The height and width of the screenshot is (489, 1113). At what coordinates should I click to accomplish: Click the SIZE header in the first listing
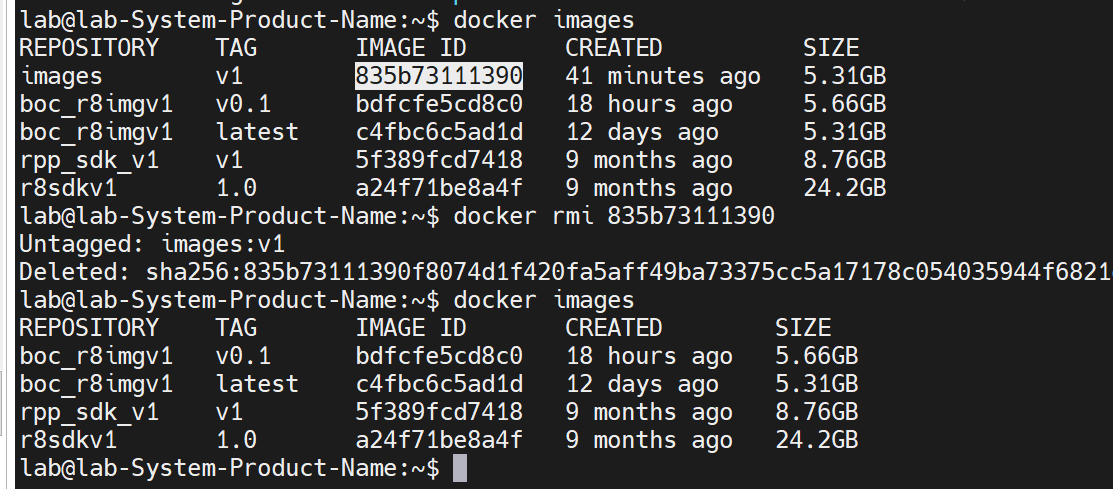[830, 48]
